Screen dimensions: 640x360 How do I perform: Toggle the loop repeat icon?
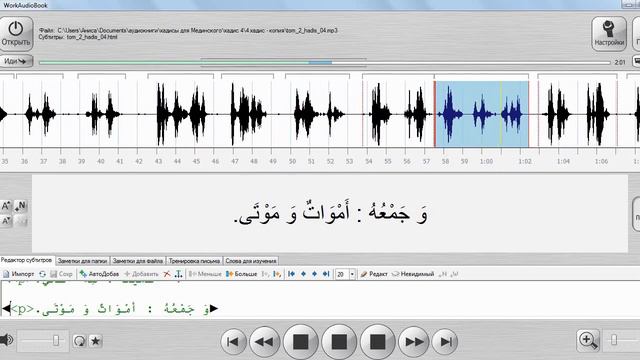[x=79, y=340]
